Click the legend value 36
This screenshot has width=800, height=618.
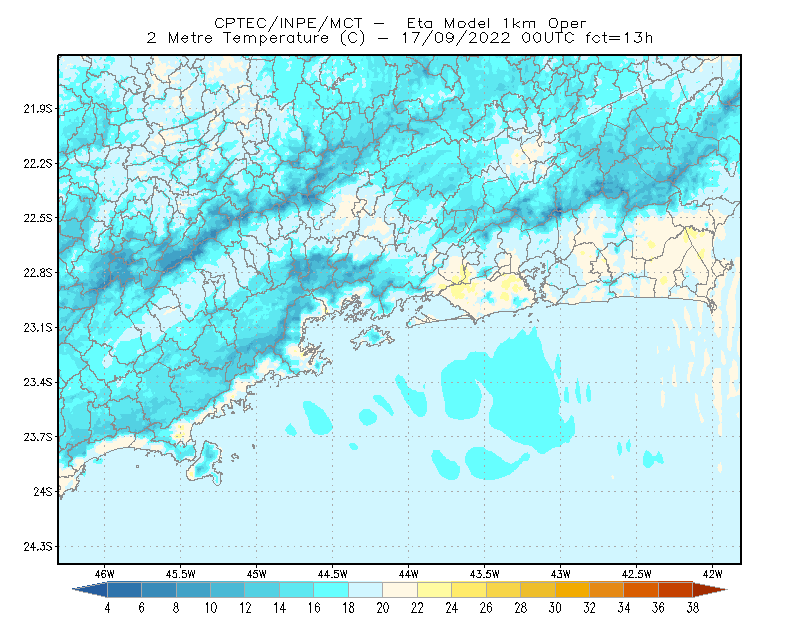pyautogui.click(x=659, y=608)
